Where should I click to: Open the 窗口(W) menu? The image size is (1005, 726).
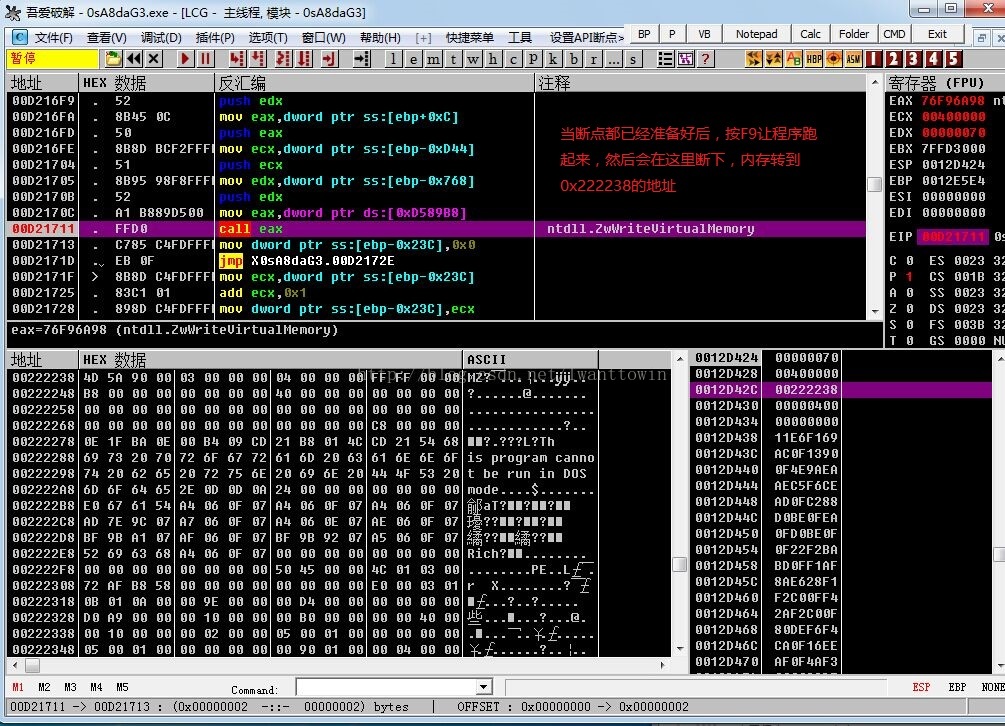tap(324, 38)
